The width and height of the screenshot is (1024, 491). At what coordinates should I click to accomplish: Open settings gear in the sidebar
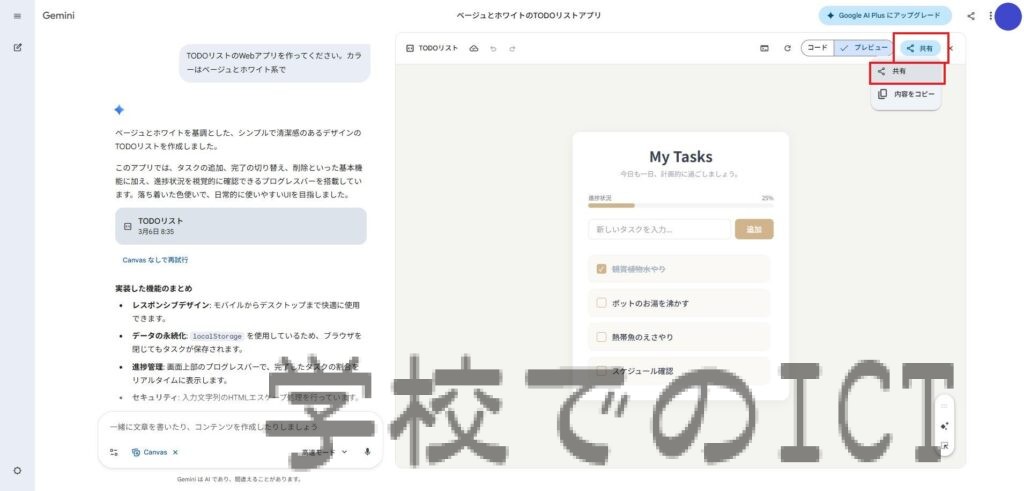point(17,470)
